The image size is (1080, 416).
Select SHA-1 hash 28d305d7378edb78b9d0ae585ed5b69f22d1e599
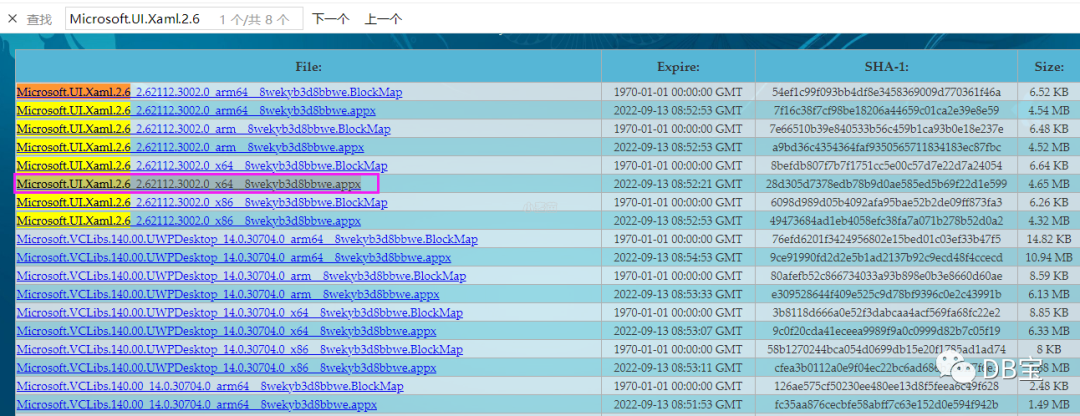(886, 184)
